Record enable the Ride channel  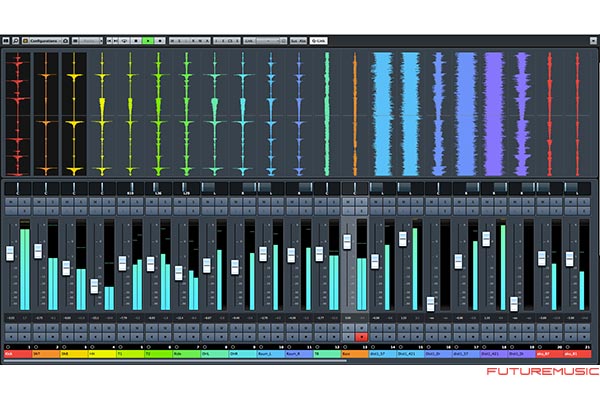click(193, 337)
